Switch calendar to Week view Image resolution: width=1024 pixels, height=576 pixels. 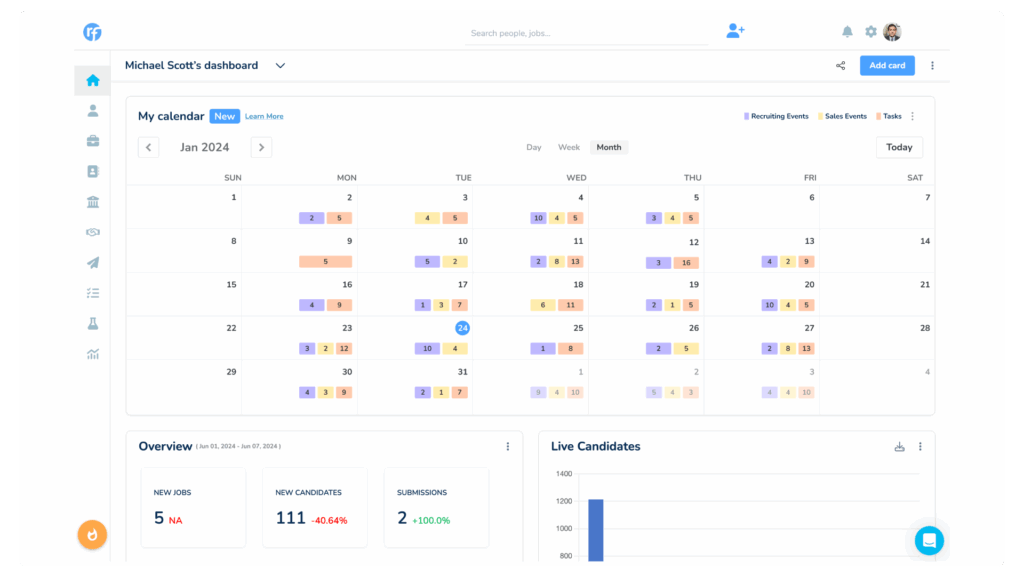pyautogui.click(x=568, y=147)
